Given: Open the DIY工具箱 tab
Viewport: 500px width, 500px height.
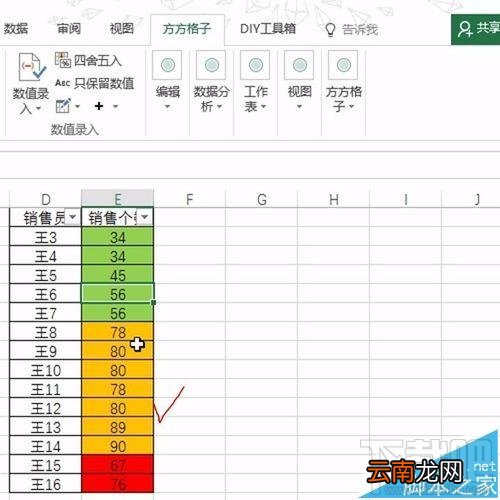Looking at the screenshot, I should point(268,29).
